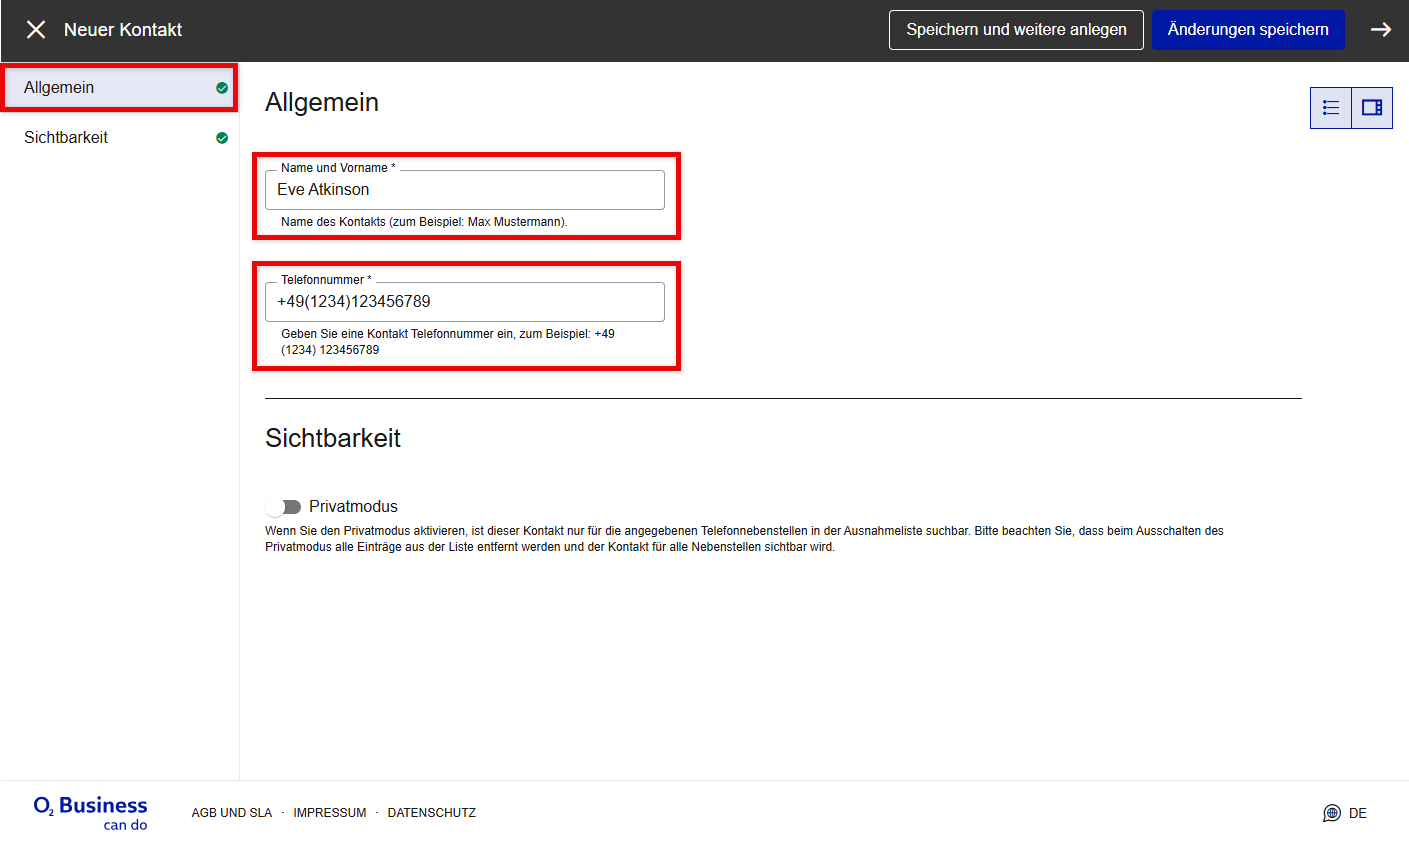Close the Neuer Kontakt form with X
Viewport: 1409px width, 845px height.
click(x=36, y=30)
